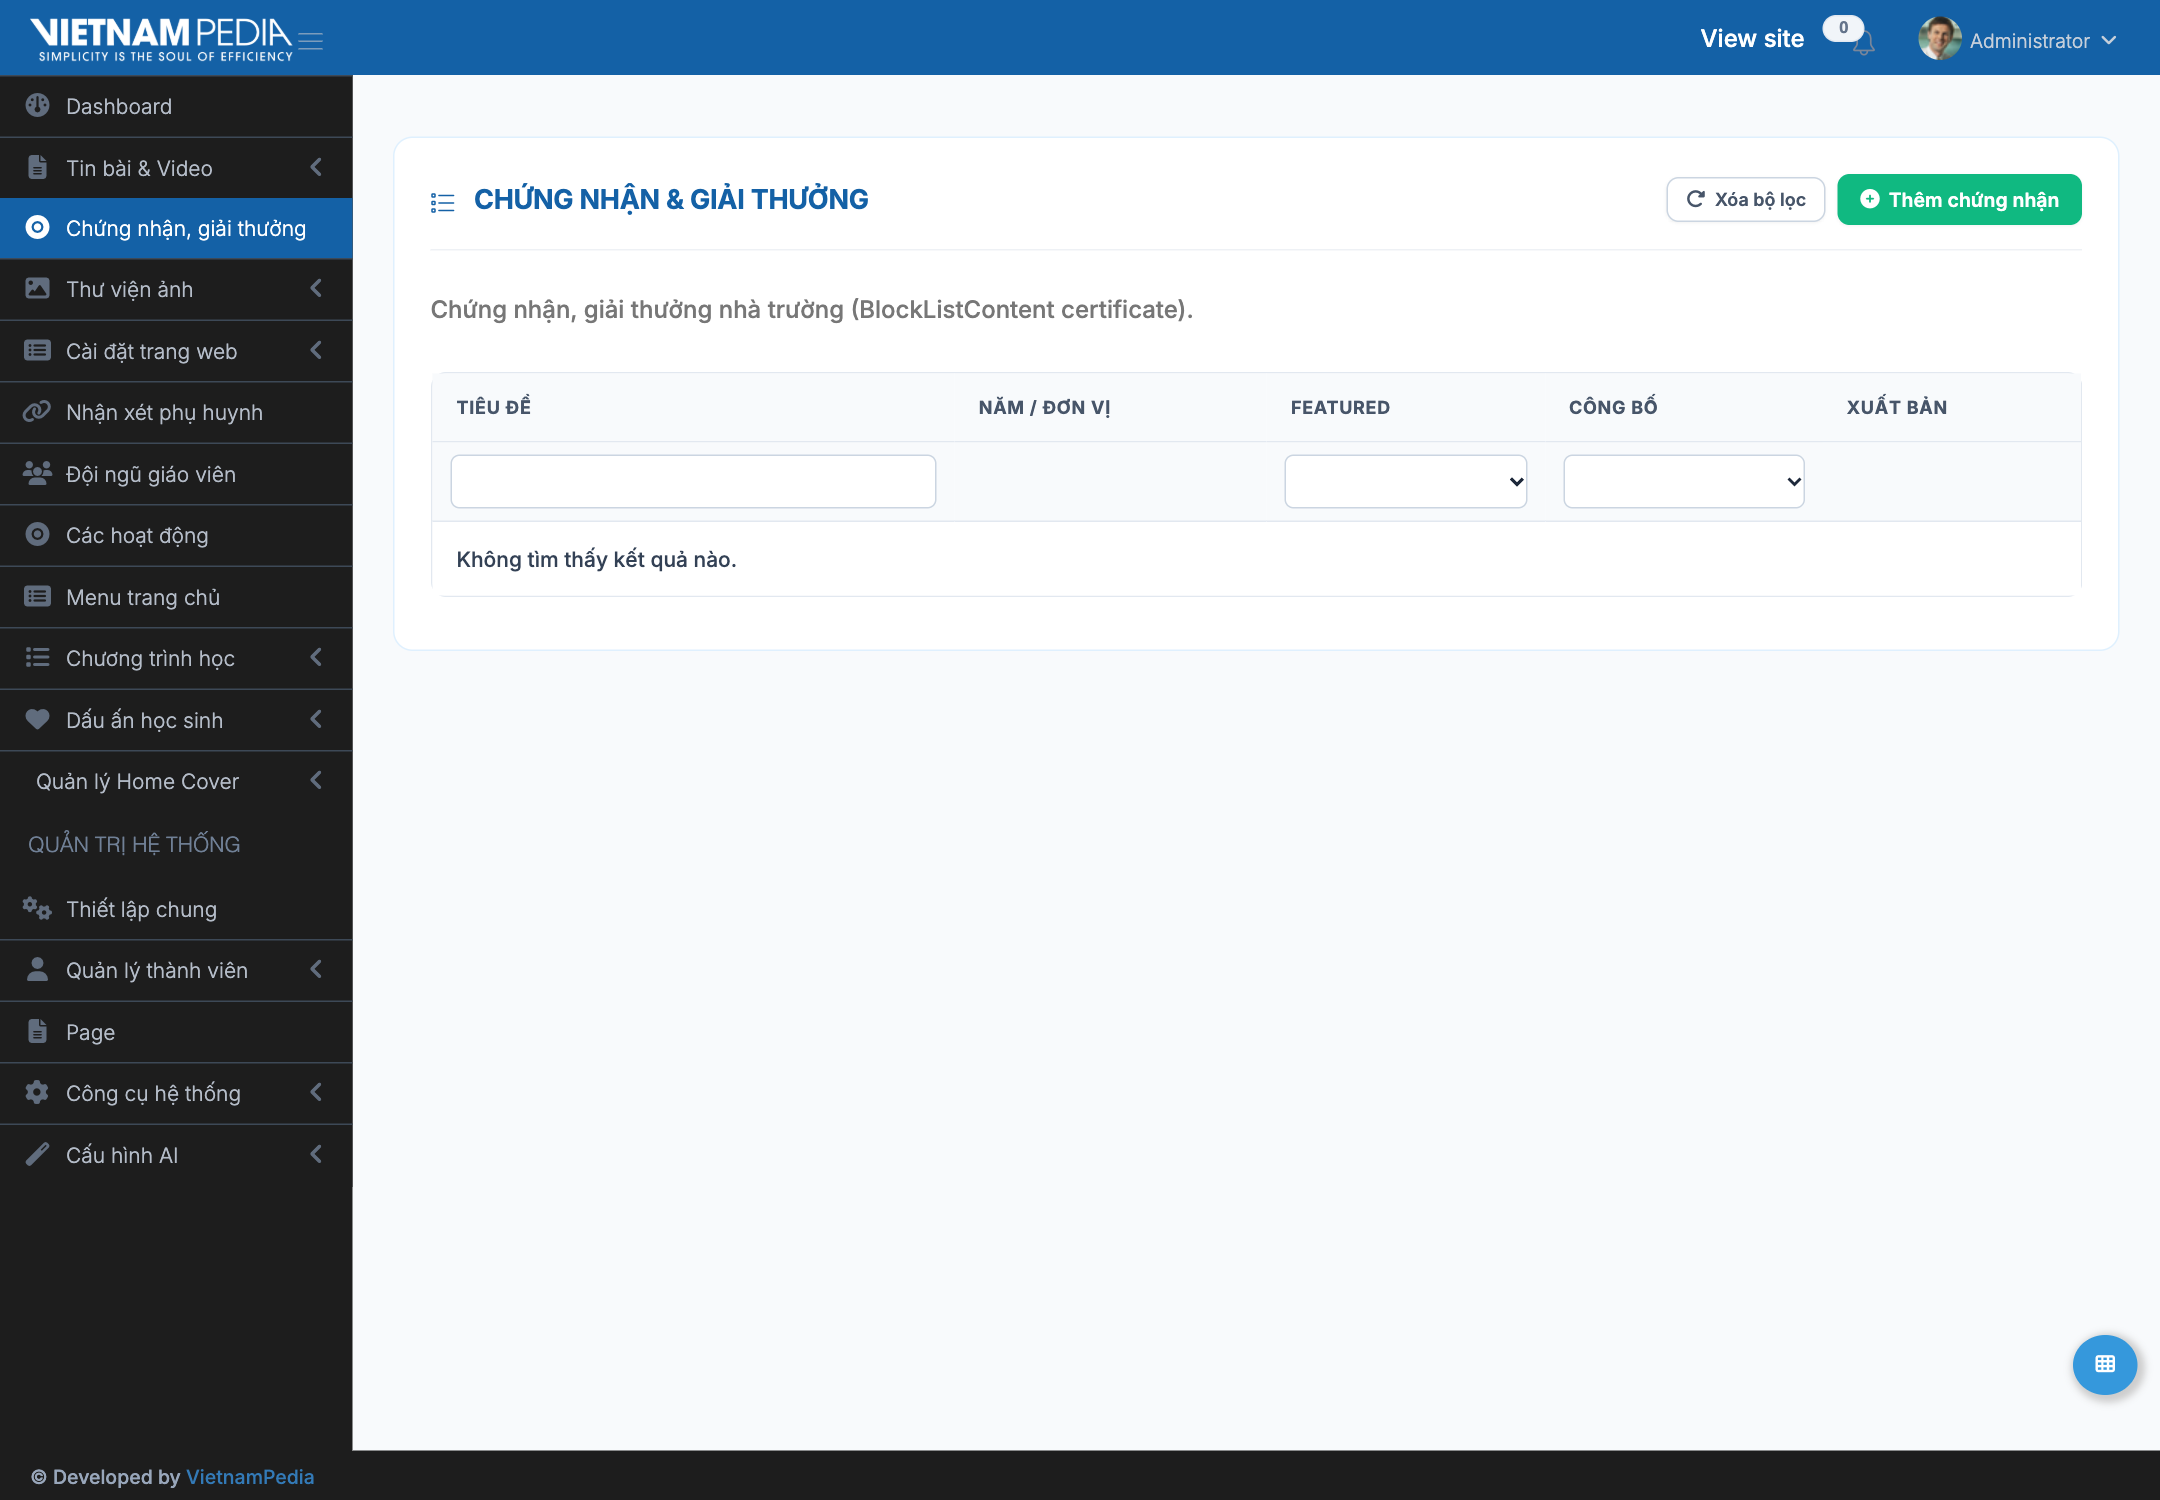Click the Dấu ấn học sinh heart icon
The image size is (2160, 1500).
37,719
